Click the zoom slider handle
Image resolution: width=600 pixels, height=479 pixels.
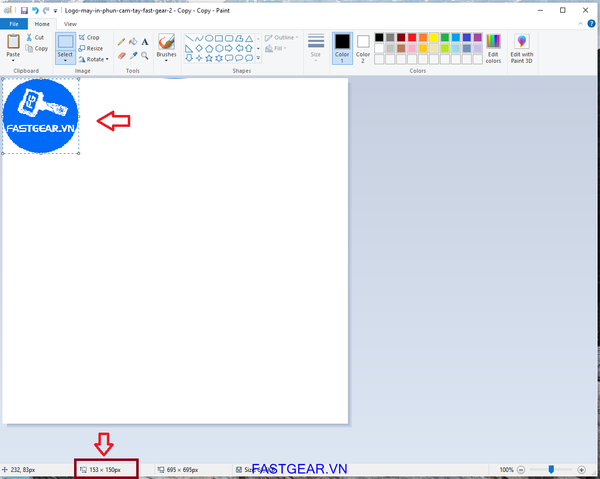[x=551, y=469]
